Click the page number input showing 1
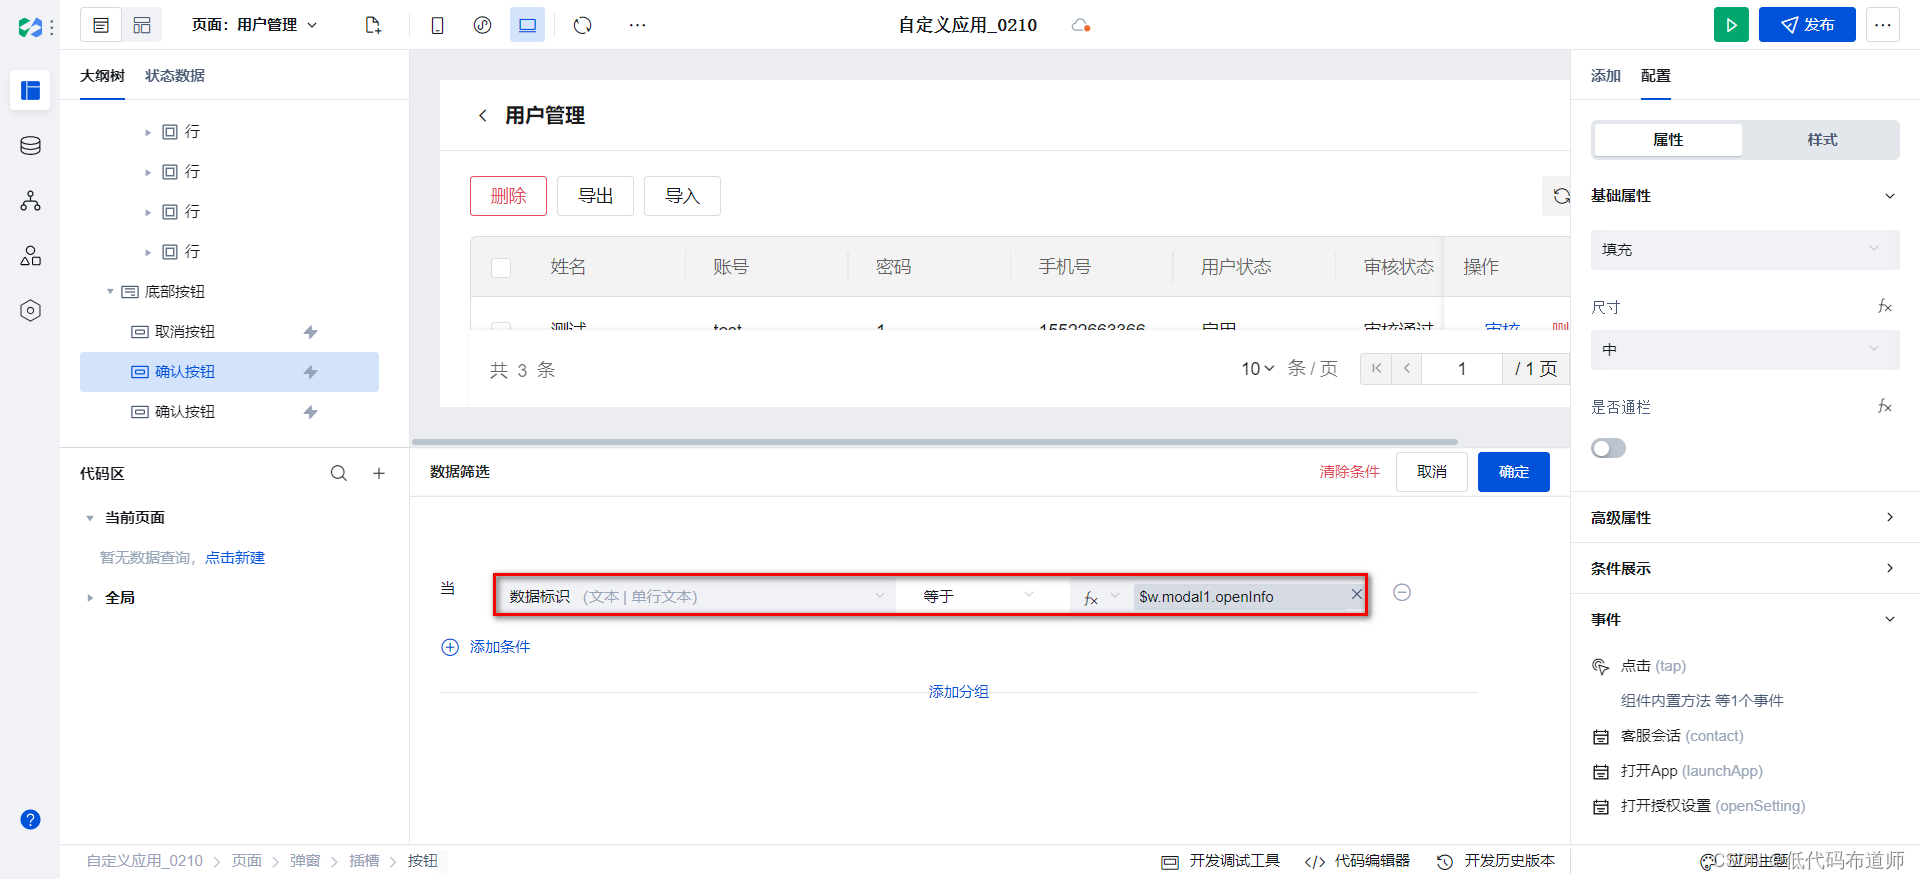Image resolution: width=1920 pixels, height=879 pixels. [x=1462, y=369]
